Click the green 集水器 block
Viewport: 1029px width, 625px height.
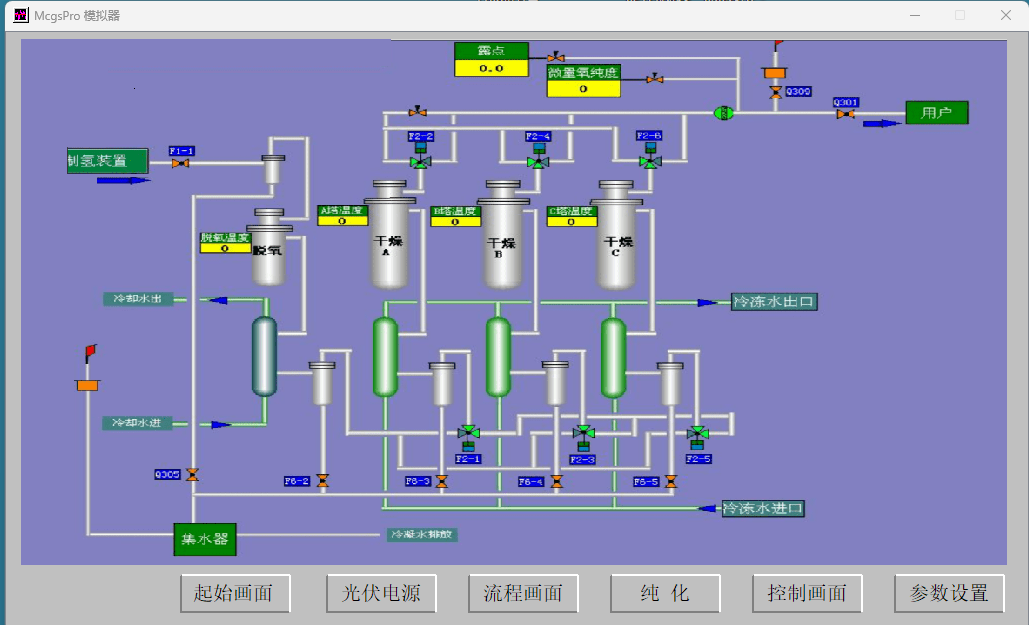(205, 540)
